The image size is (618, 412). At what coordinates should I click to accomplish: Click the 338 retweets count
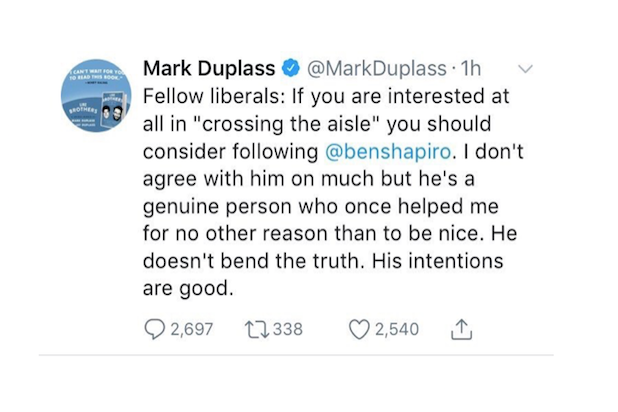click(287, 329)
